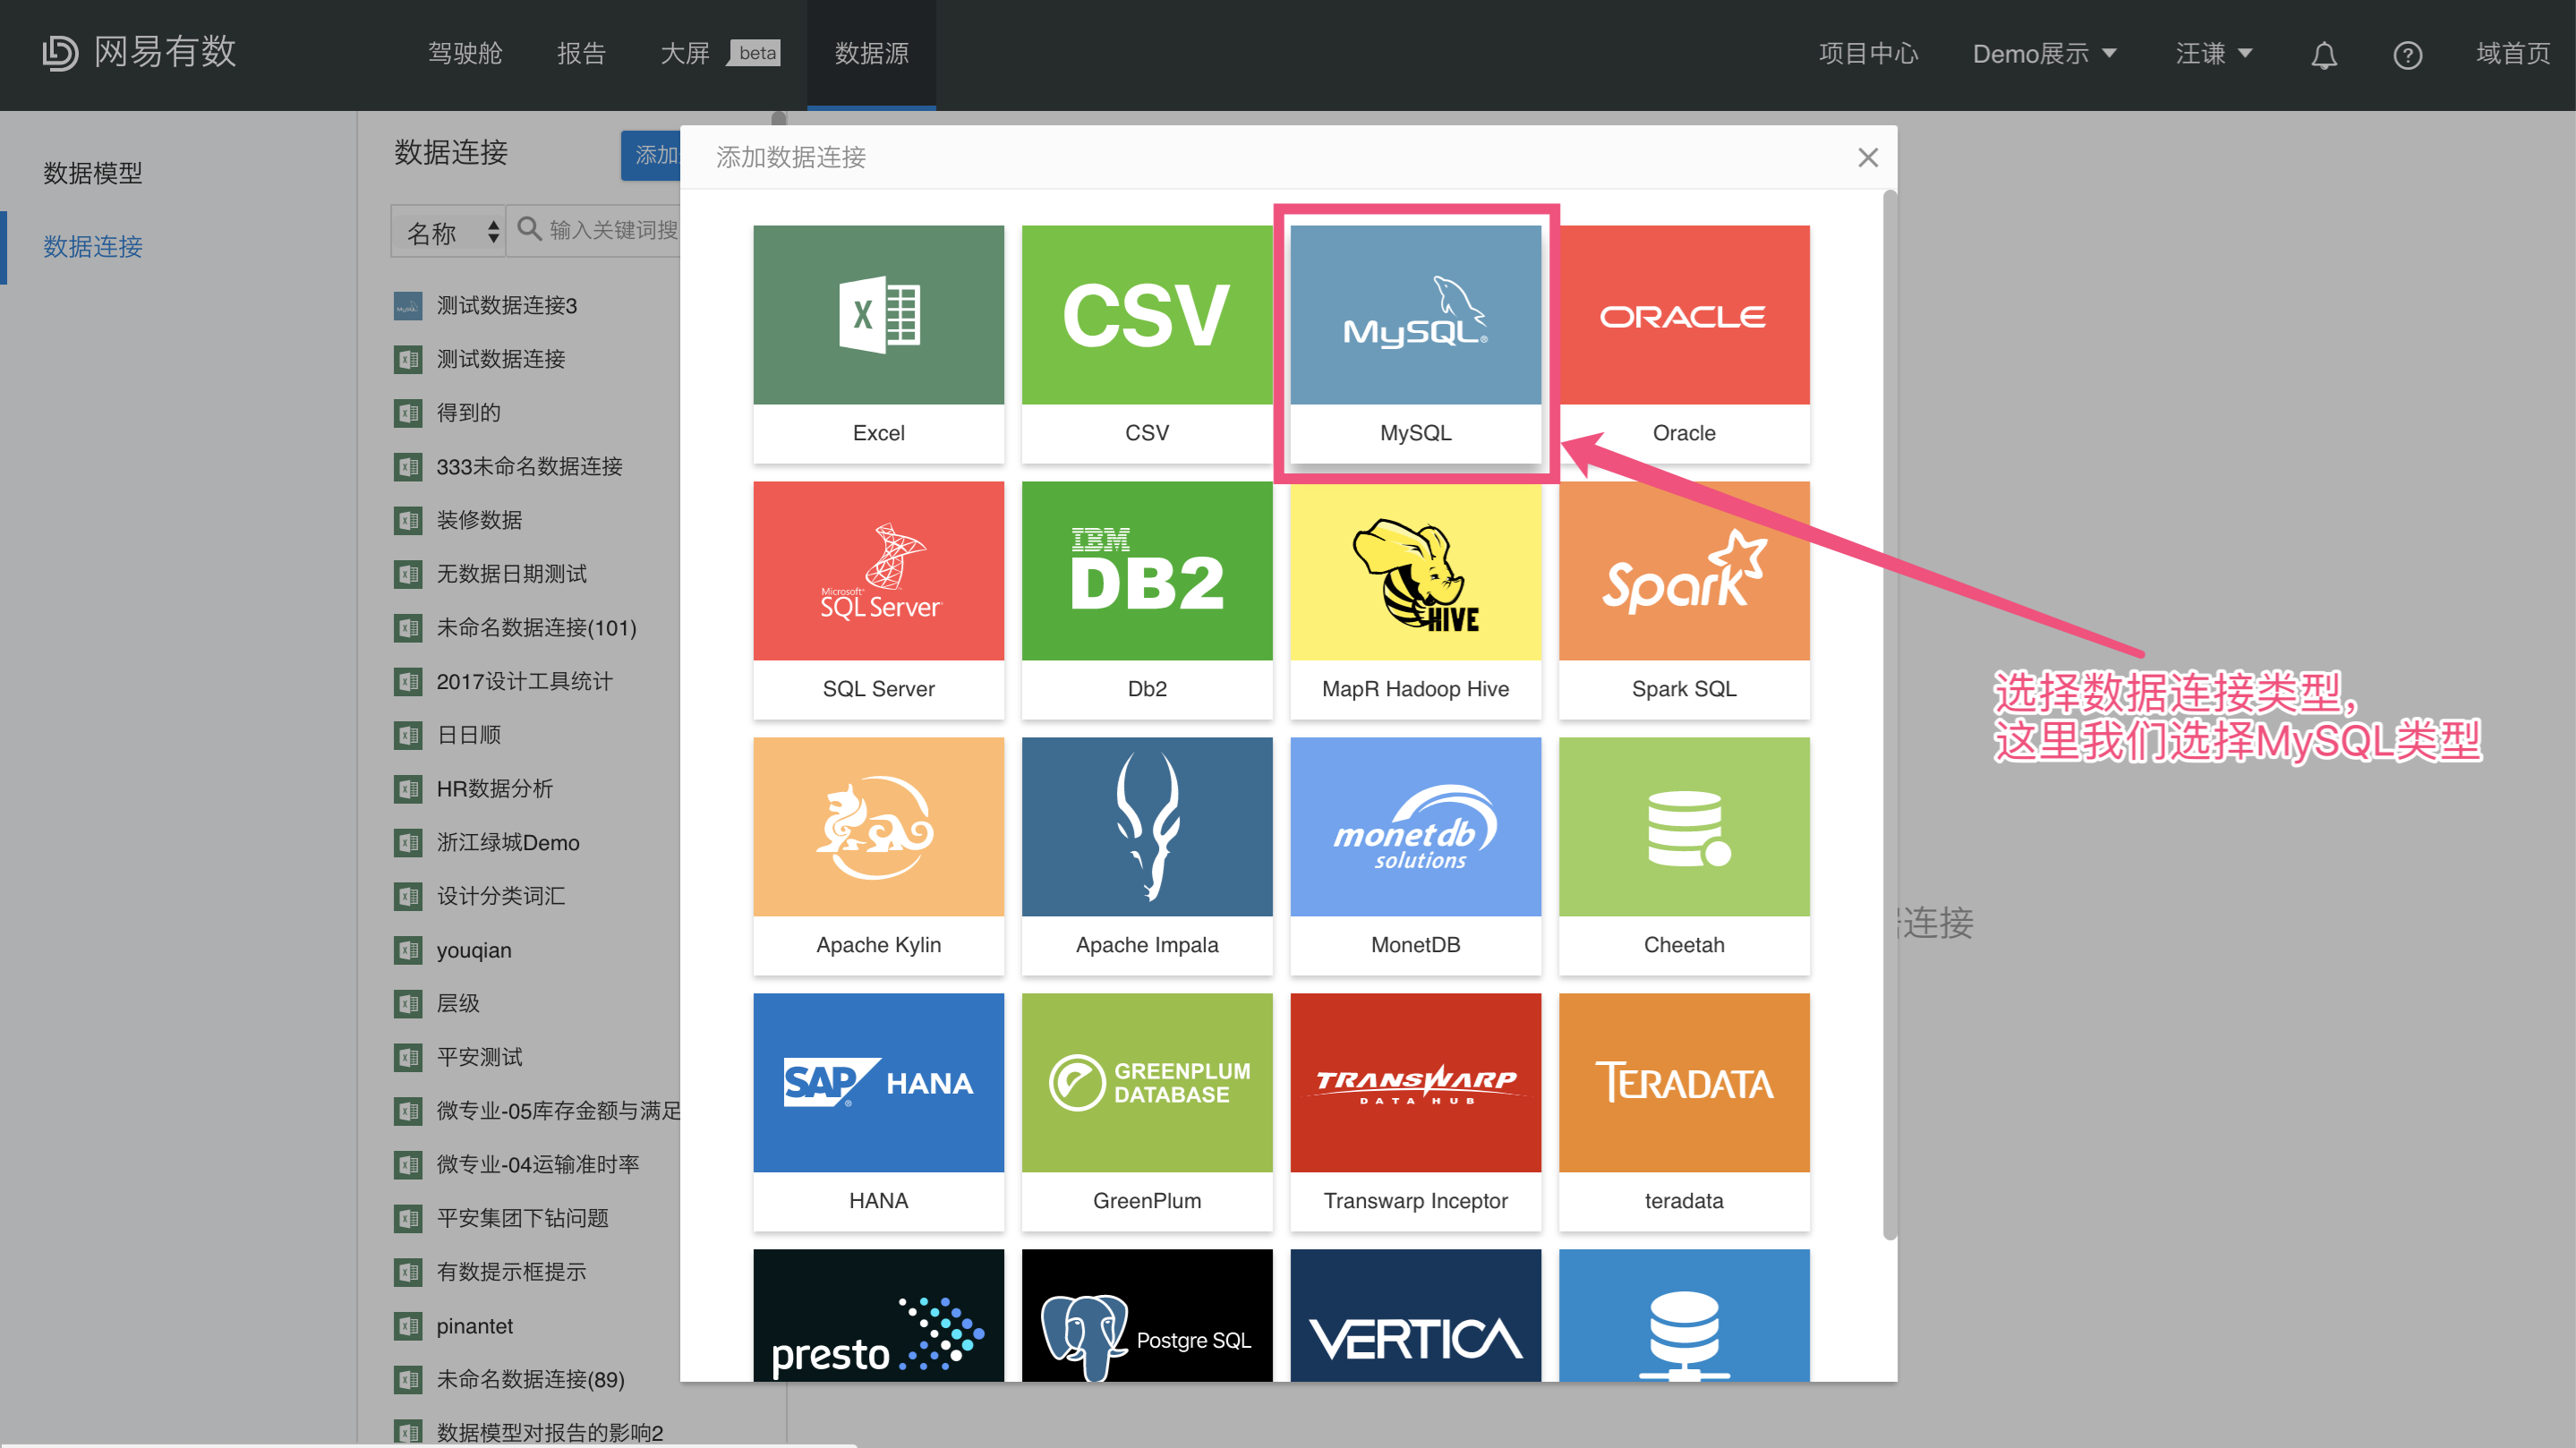Select 得到的 connection
This screenshot has width=2576, height=1448.
(x=468, y=413)
